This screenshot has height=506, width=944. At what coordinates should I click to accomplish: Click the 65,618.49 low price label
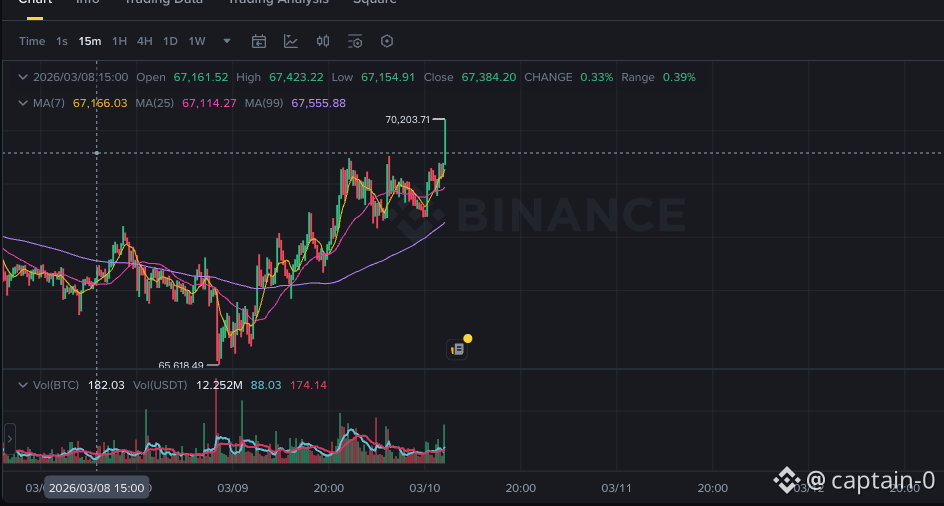pos(181,365)
